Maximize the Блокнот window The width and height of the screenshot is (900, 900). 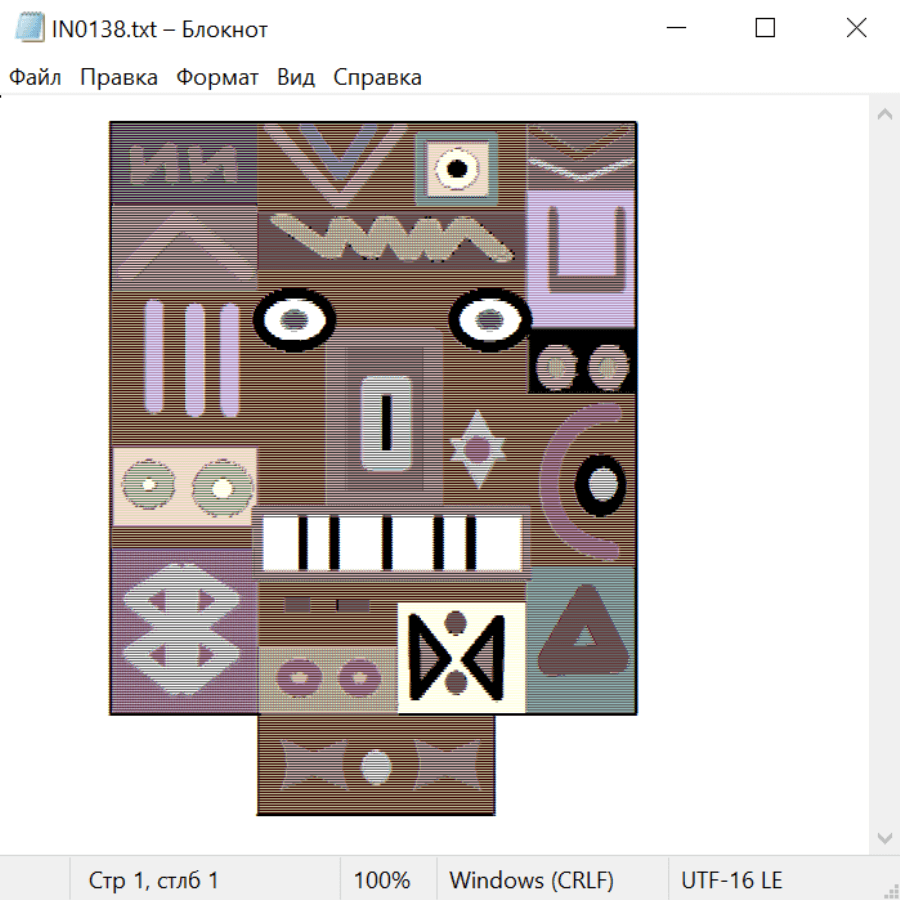(765, 28)
